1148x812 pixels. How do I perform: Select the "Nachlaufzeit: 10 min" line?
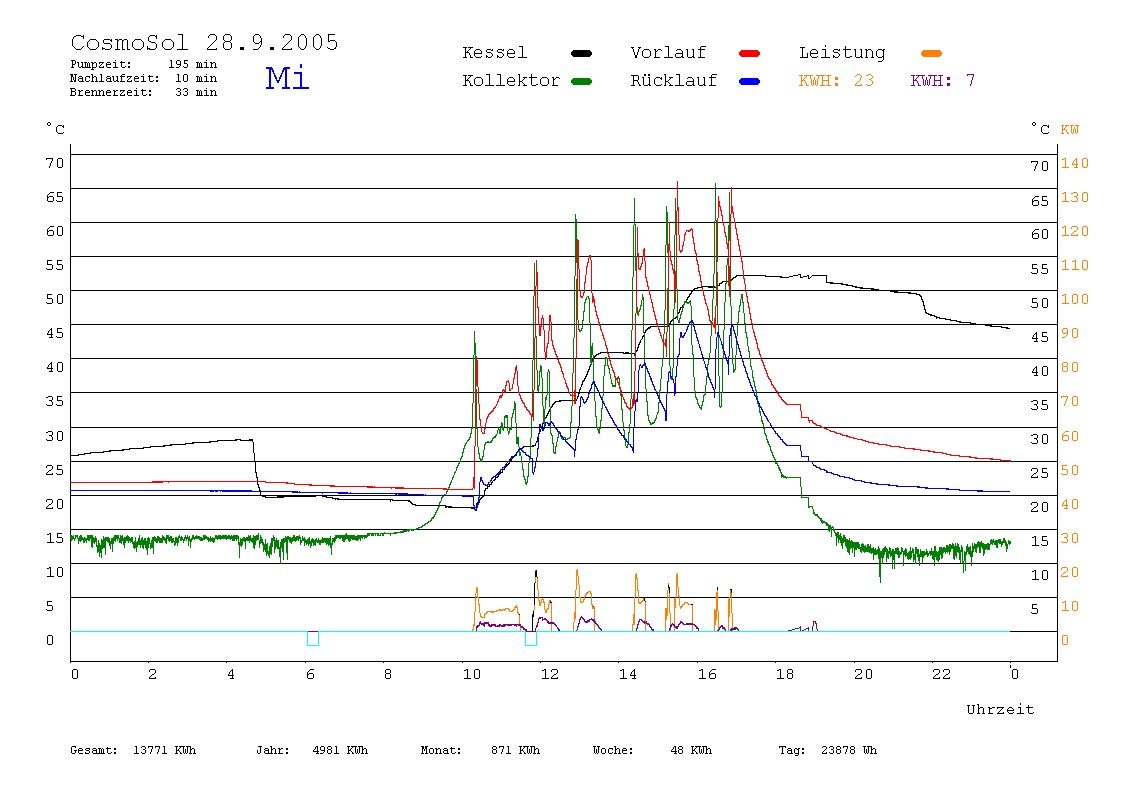coord(144,78)
